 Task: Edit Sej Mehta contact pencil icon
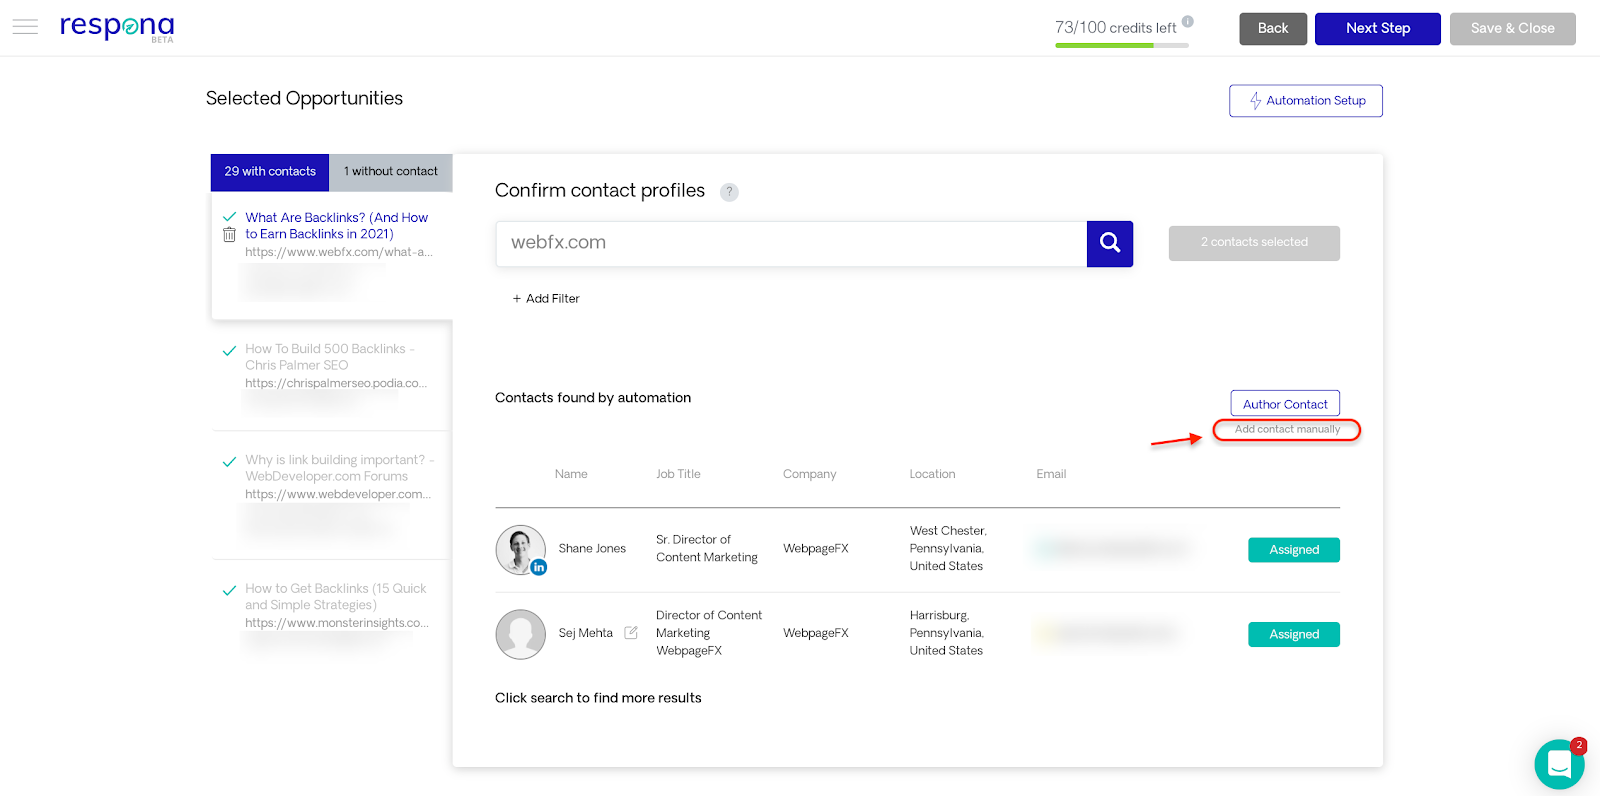pyautogui.click(x=631, y=633)
